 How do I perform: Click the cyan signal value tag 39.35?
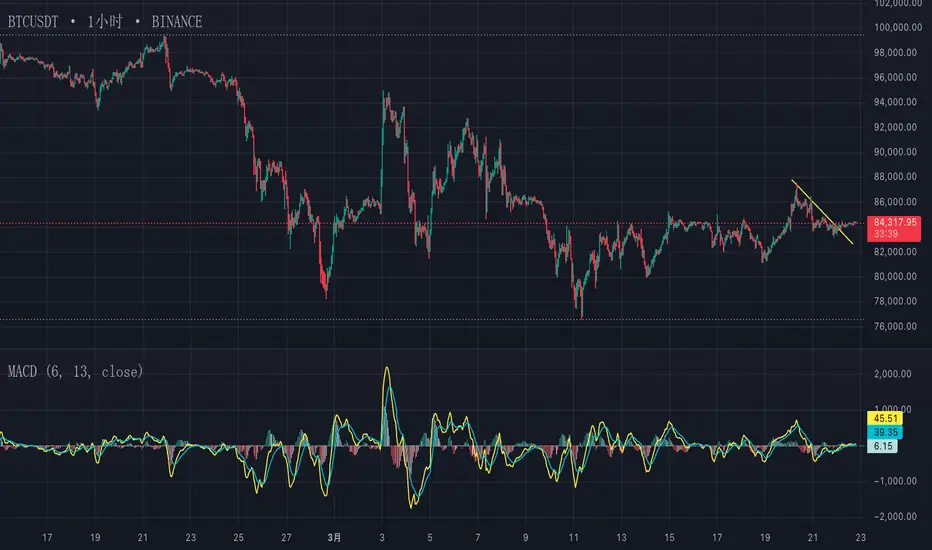(885, 432)
